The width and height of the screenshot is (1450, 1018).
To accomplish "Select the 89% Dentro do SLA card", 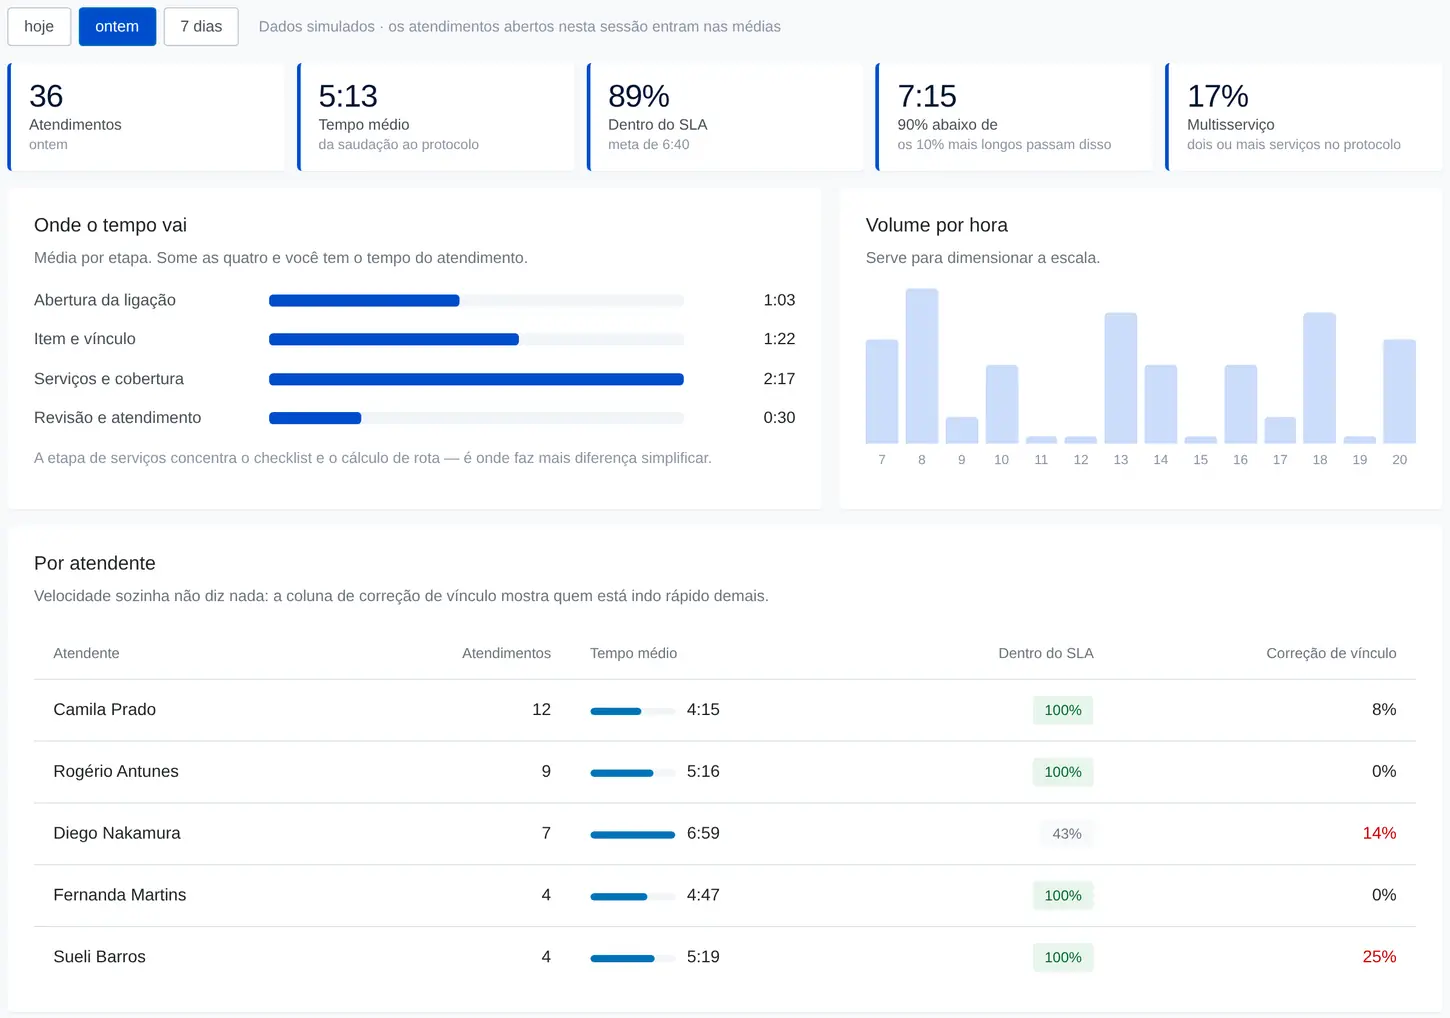I will pos(725,117).
